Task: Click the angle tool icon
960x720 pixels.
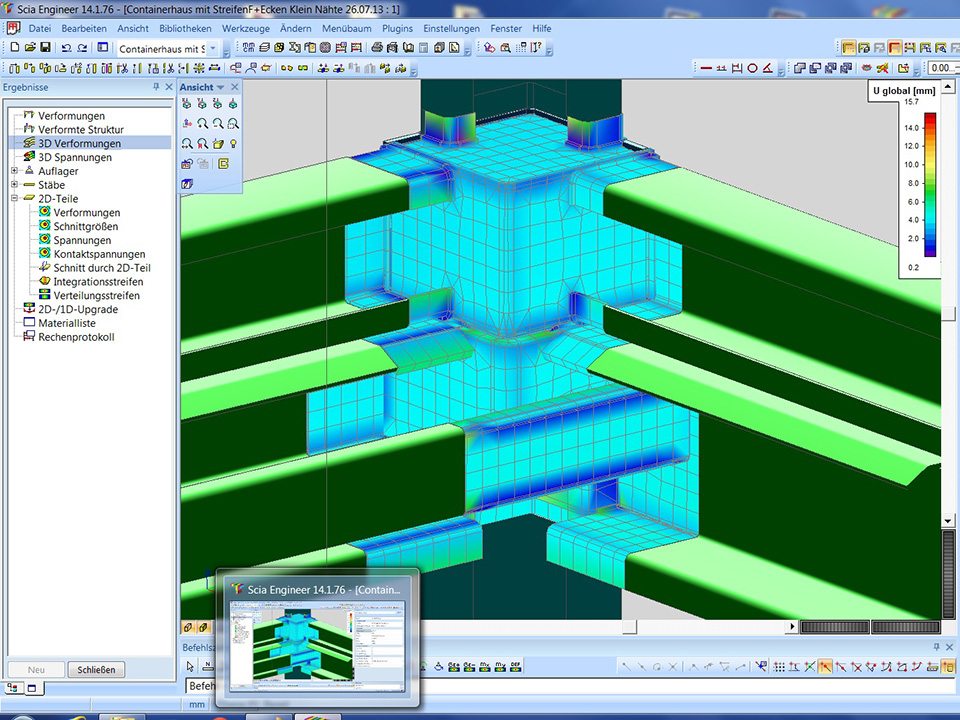Action: coord(767,68)
